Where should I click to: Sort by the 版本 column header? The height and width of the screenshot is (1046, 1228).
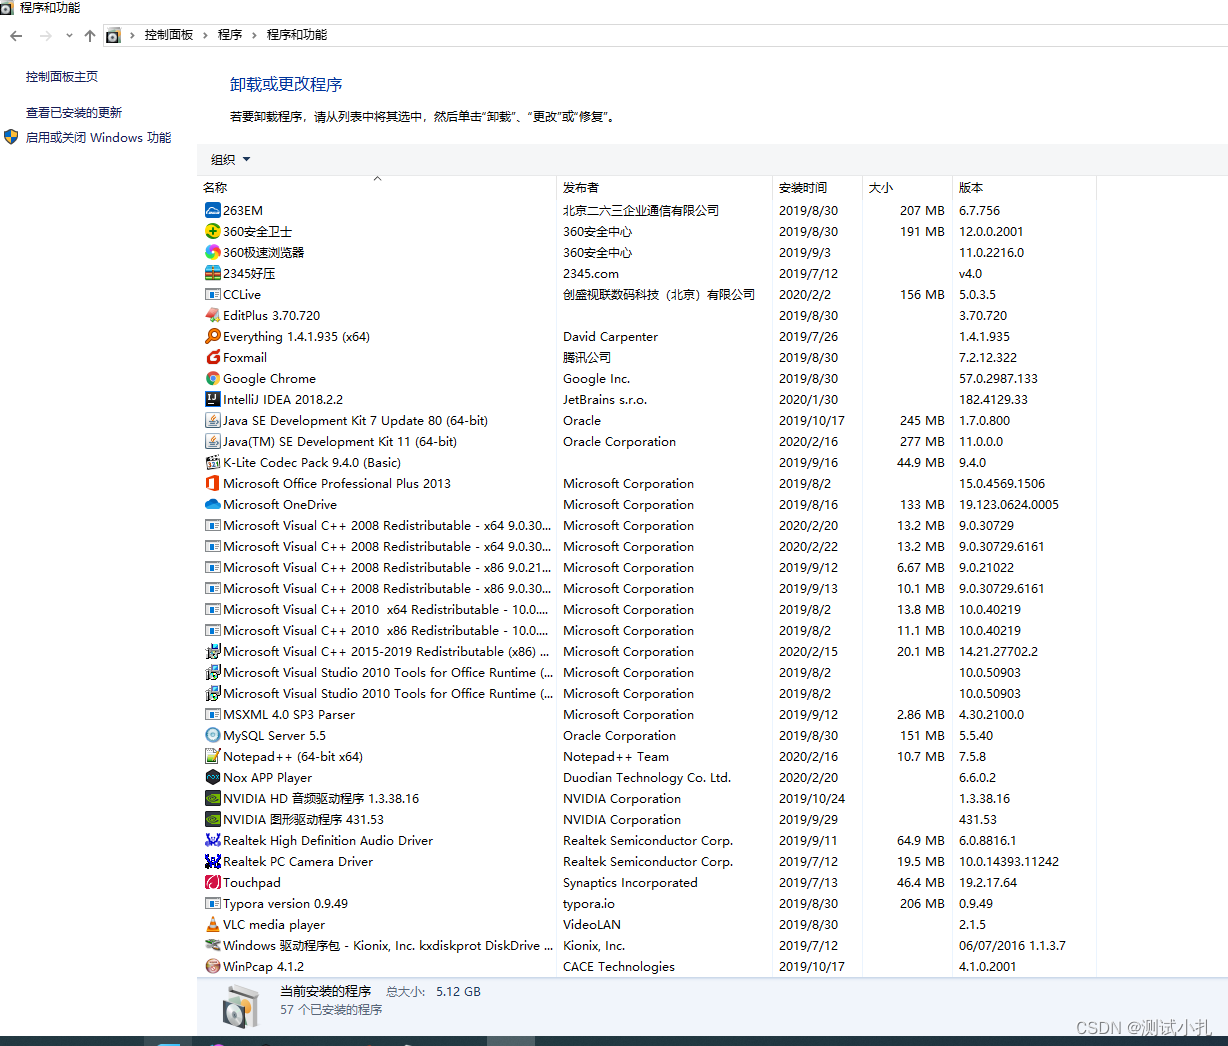(1024, 187)
